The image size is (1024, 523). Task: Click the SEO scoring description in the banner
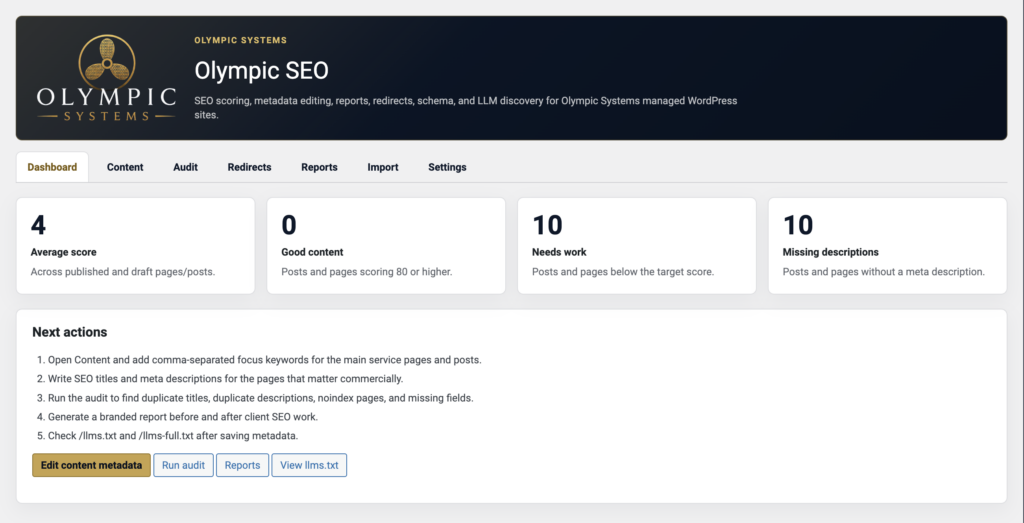point(466,108)
